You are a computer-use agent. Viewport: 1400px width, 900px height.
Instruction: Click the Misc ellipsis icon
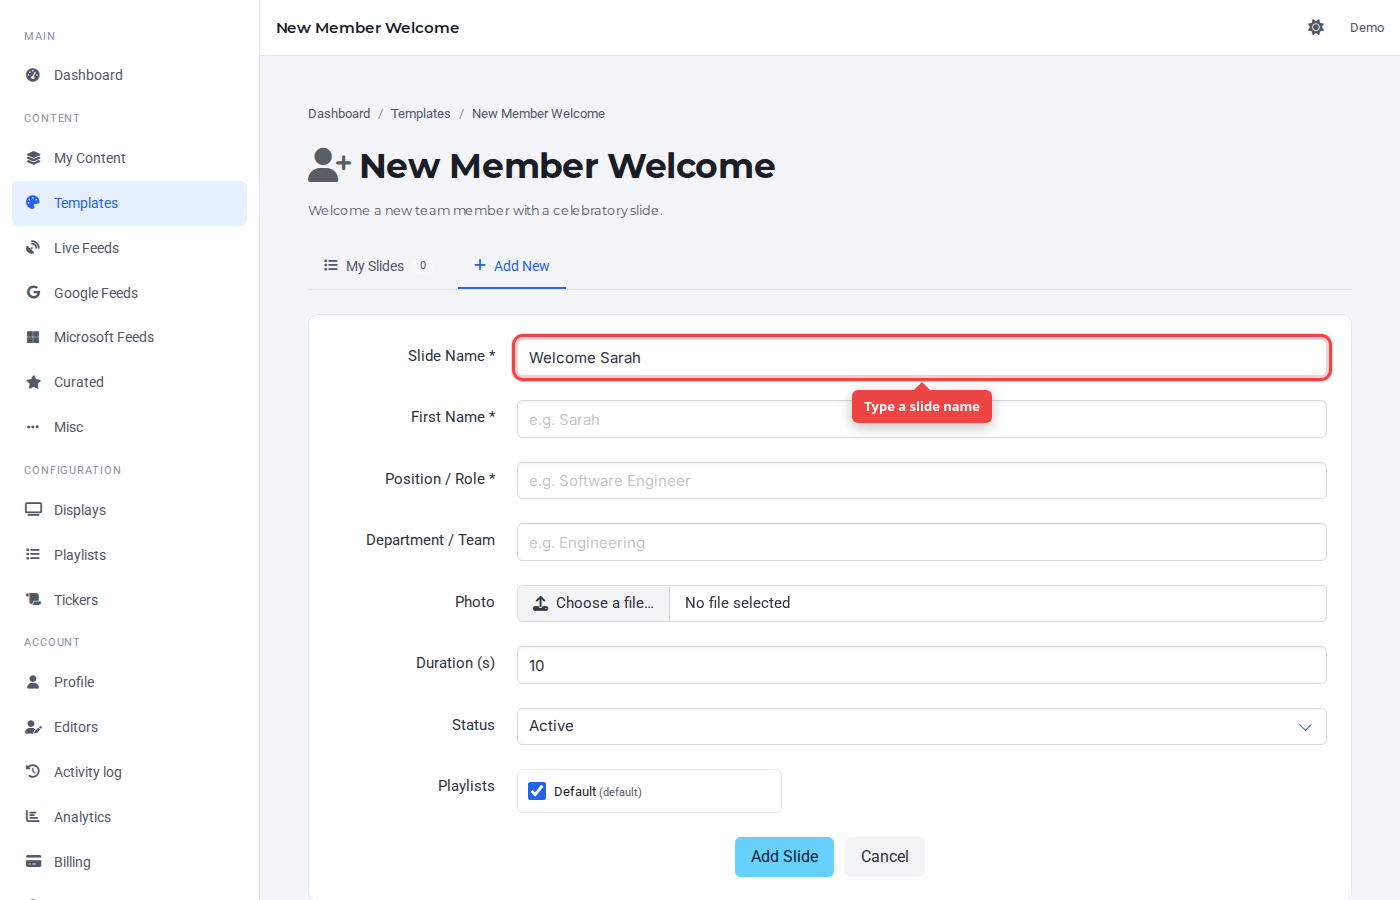33,427
